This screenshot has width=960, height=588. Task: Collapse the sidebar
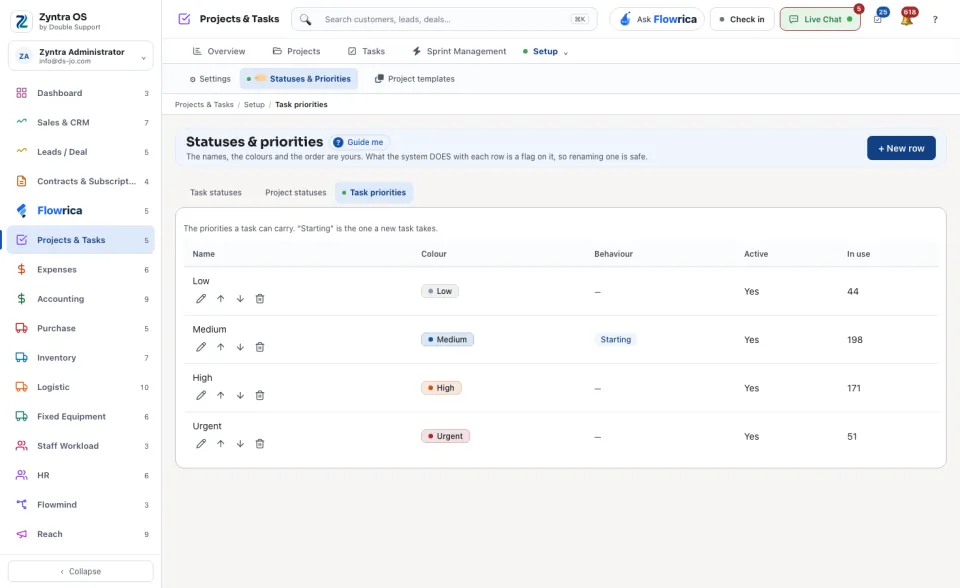coord(81,571)
